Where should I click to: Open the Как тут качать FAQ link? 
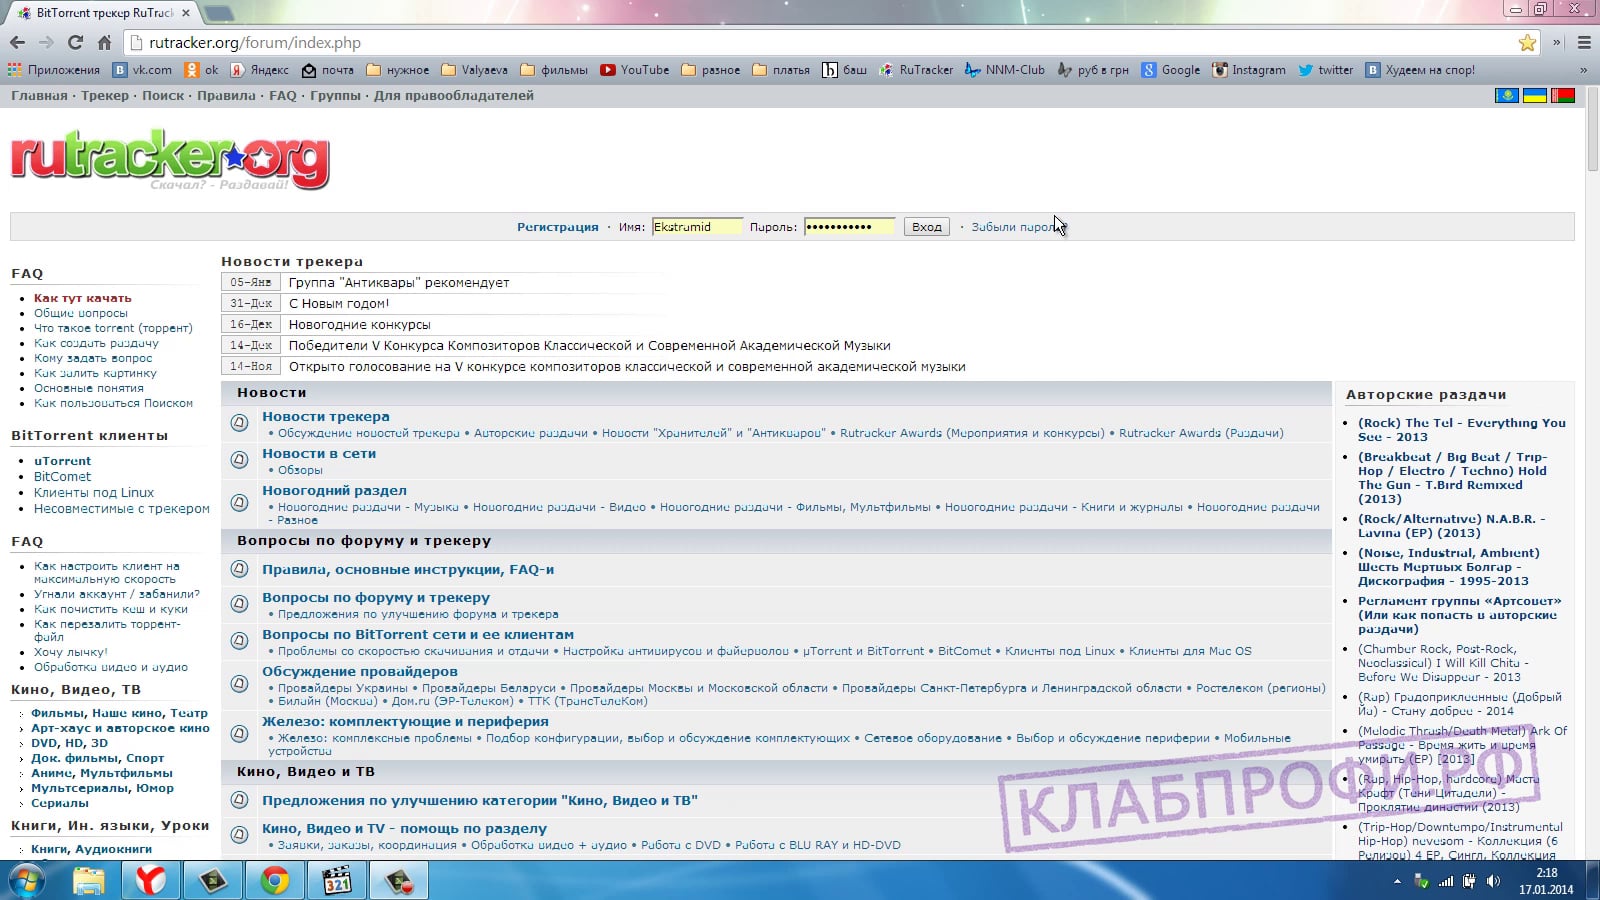pos(83,298)
